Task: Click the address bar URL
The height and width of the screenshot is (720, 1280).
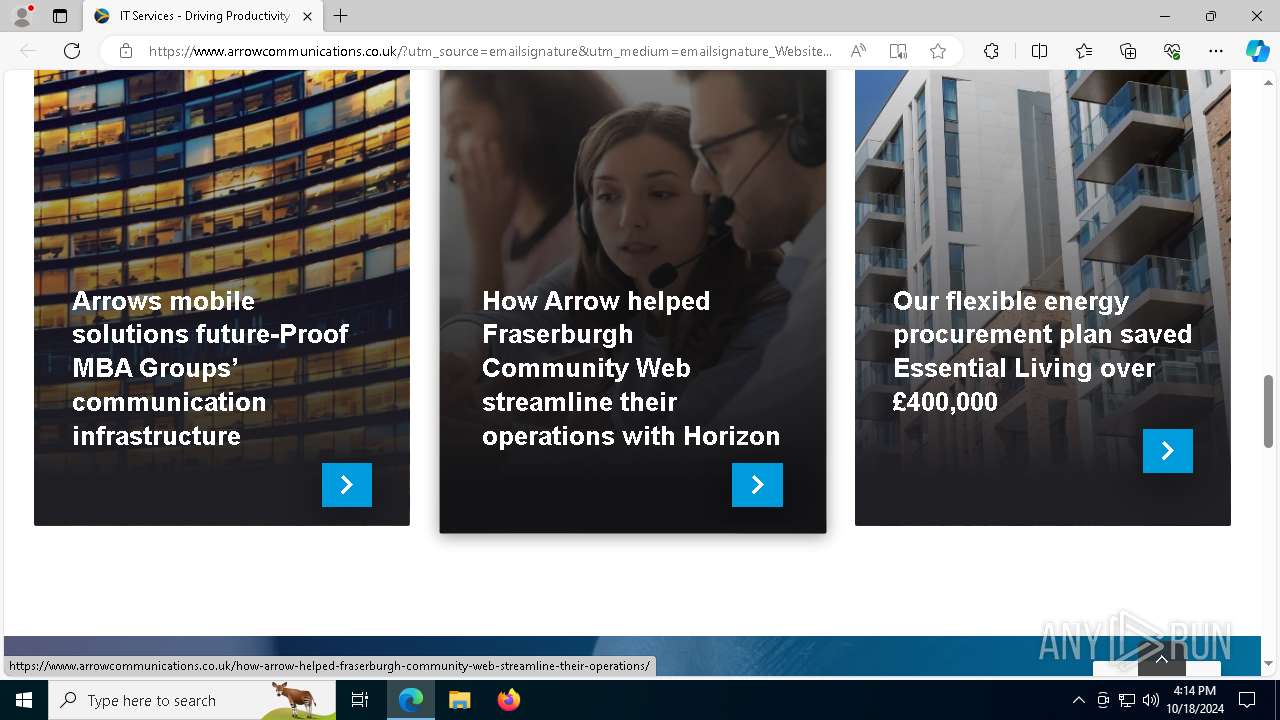Action: [490, 51]
